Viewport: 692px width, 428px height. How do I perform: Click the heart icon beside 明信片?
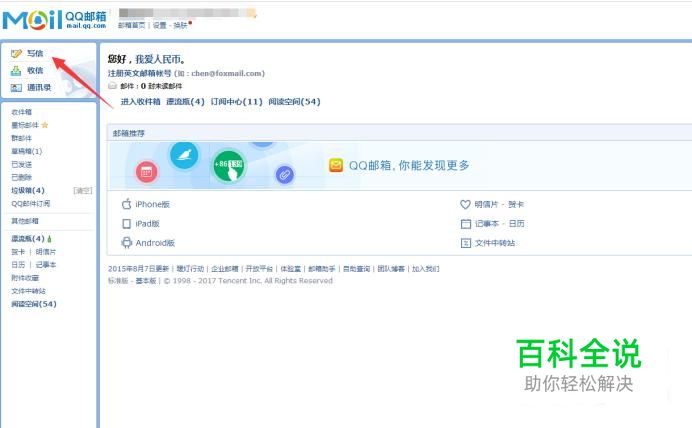465,204
